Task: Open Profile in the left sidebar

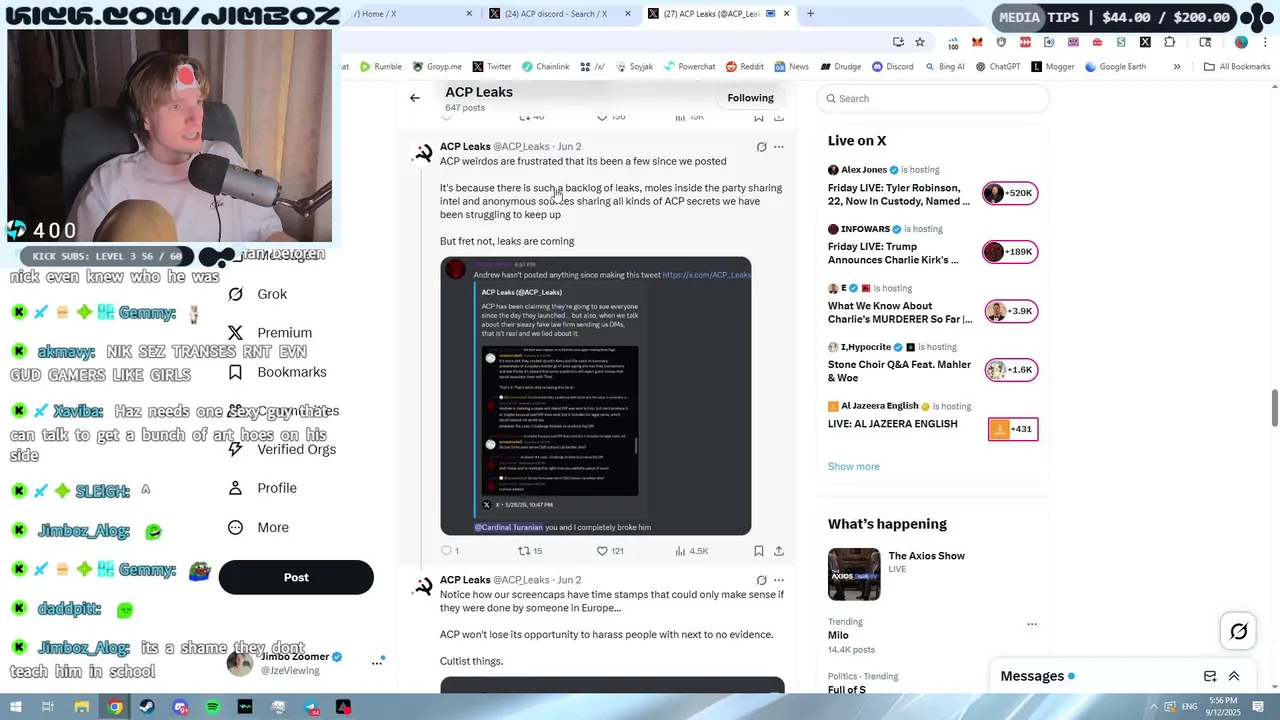Action: click(262, 488)
